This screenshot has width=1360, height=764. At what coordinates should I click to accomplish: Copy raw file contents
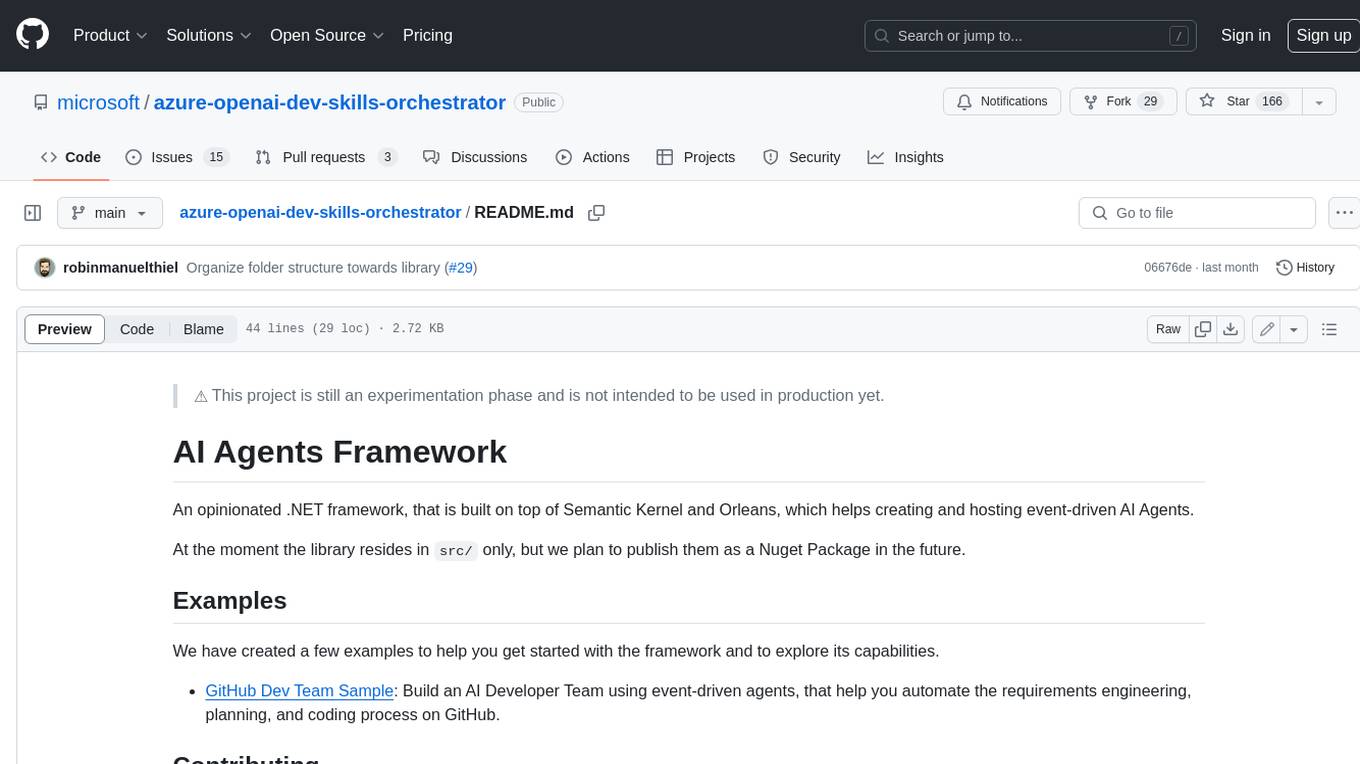point(1203,329)
